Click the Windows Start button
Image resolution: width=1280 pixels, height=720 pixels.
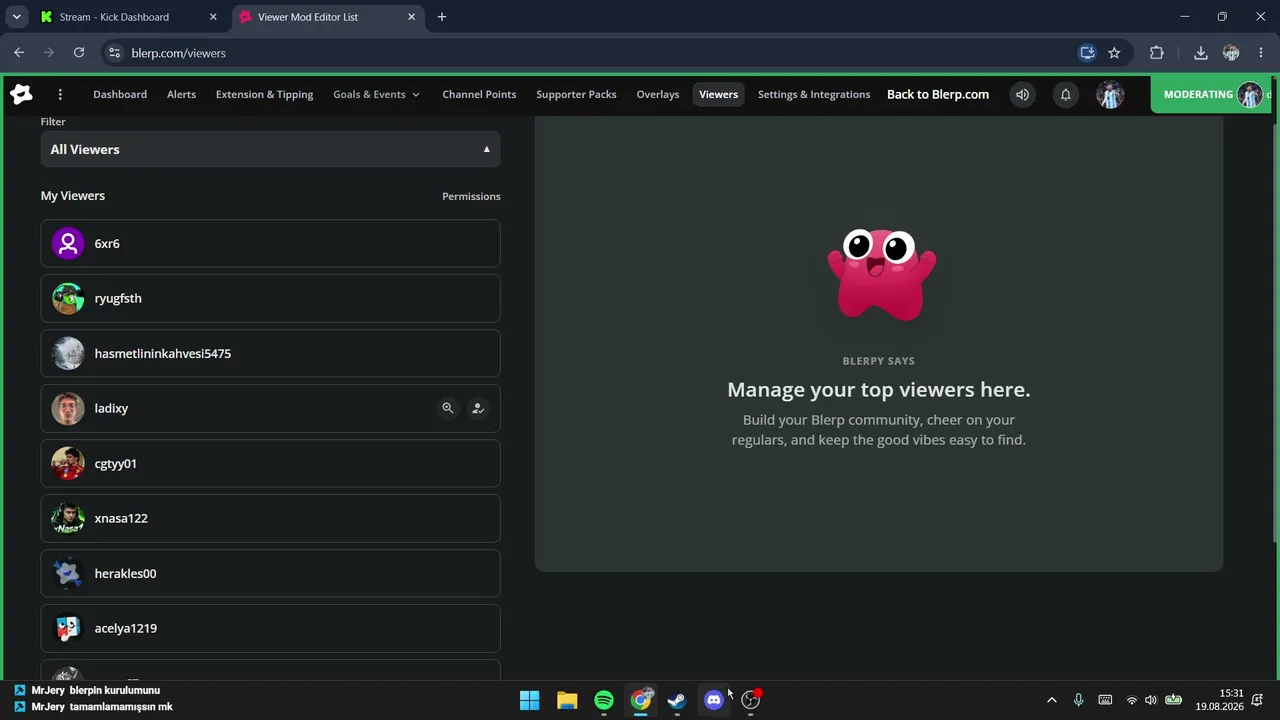pos(530,700)
